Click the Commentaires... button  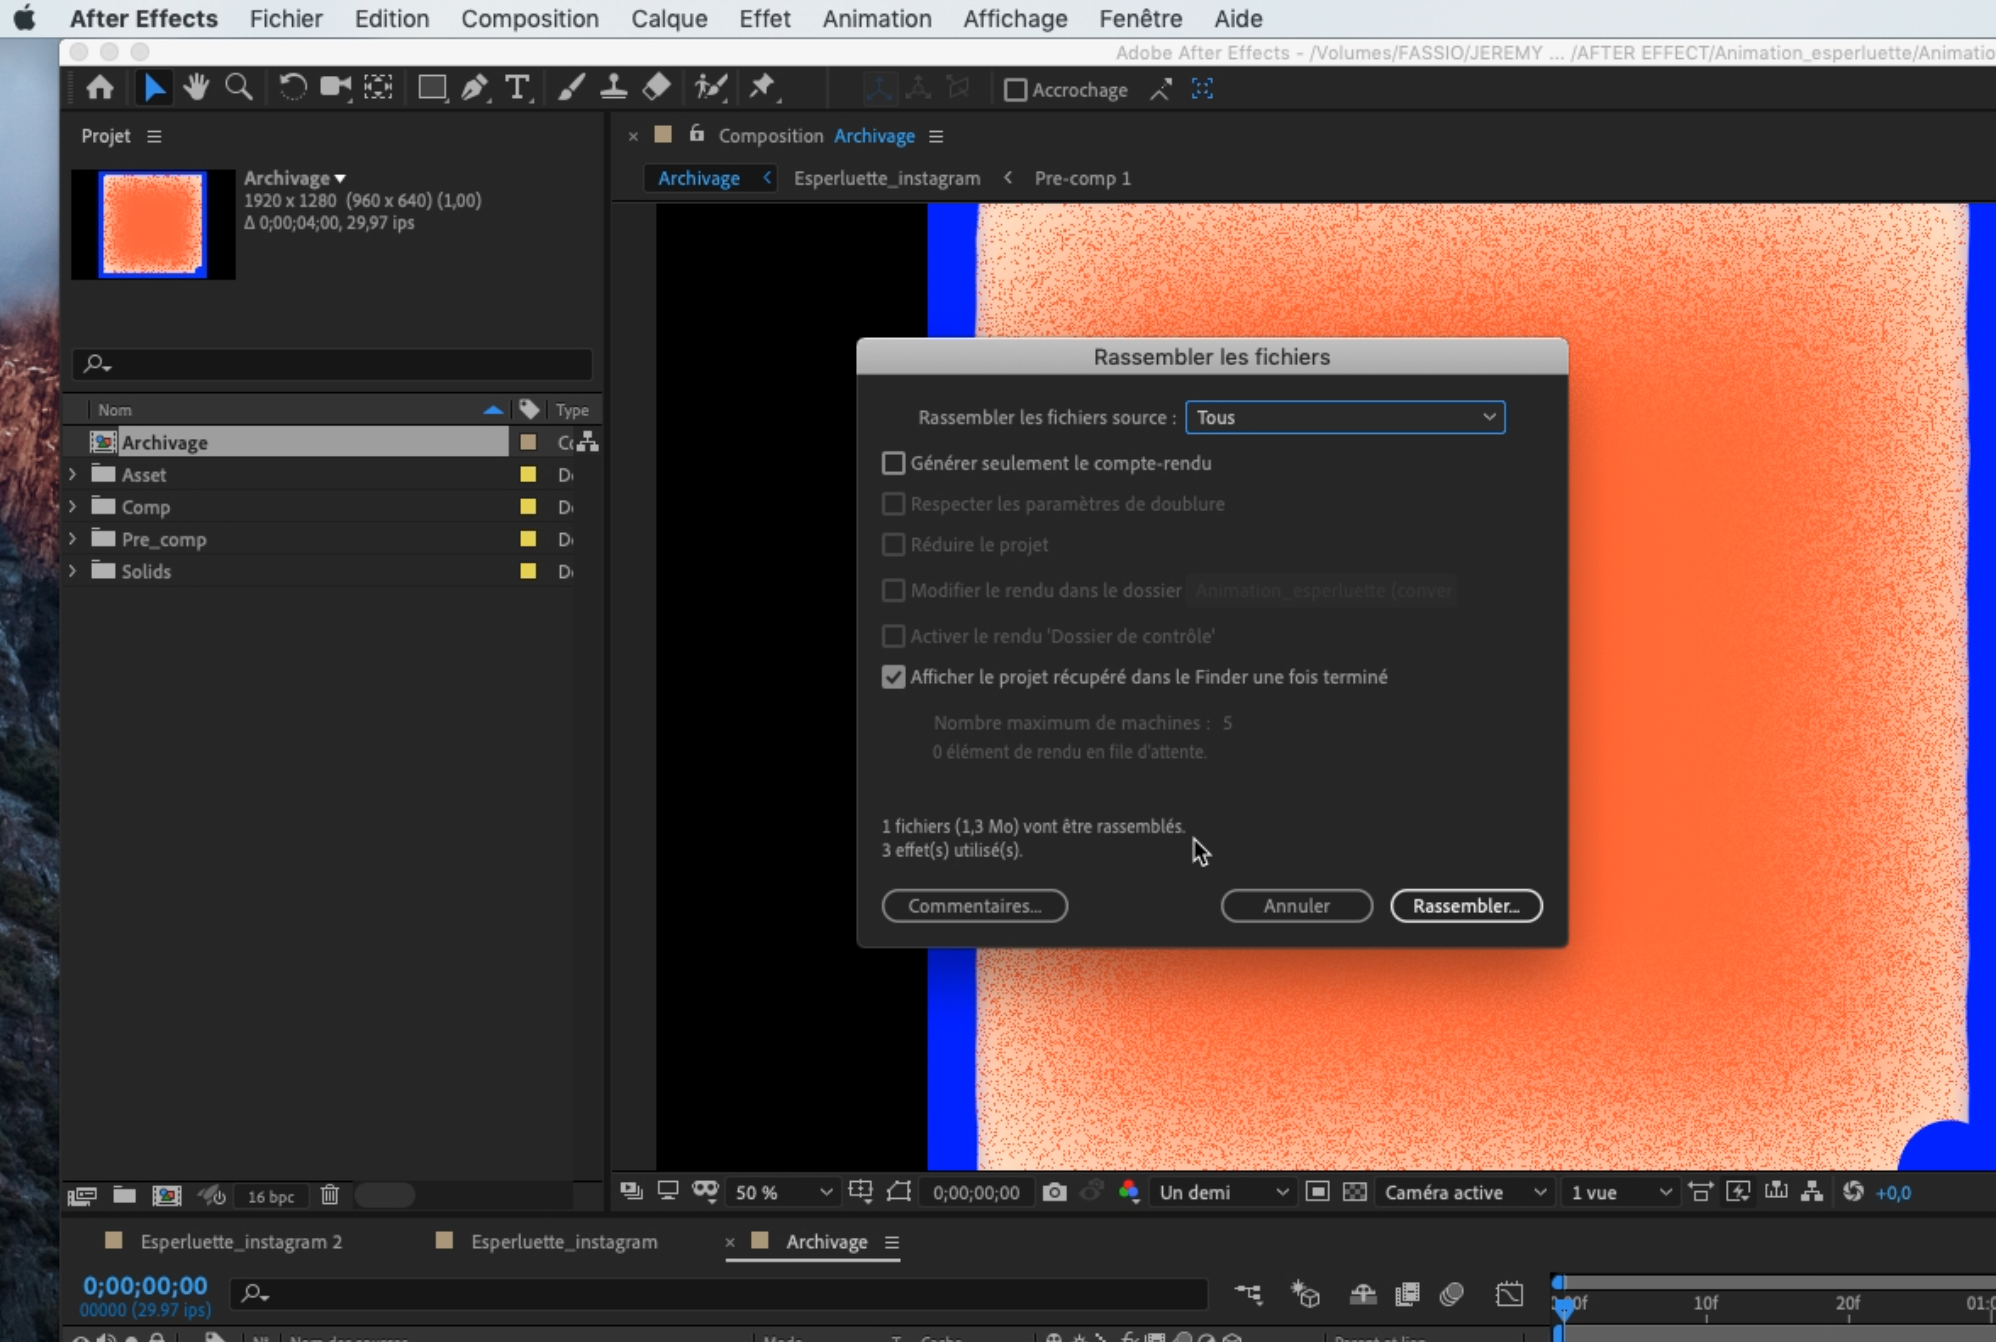point(975,906)
